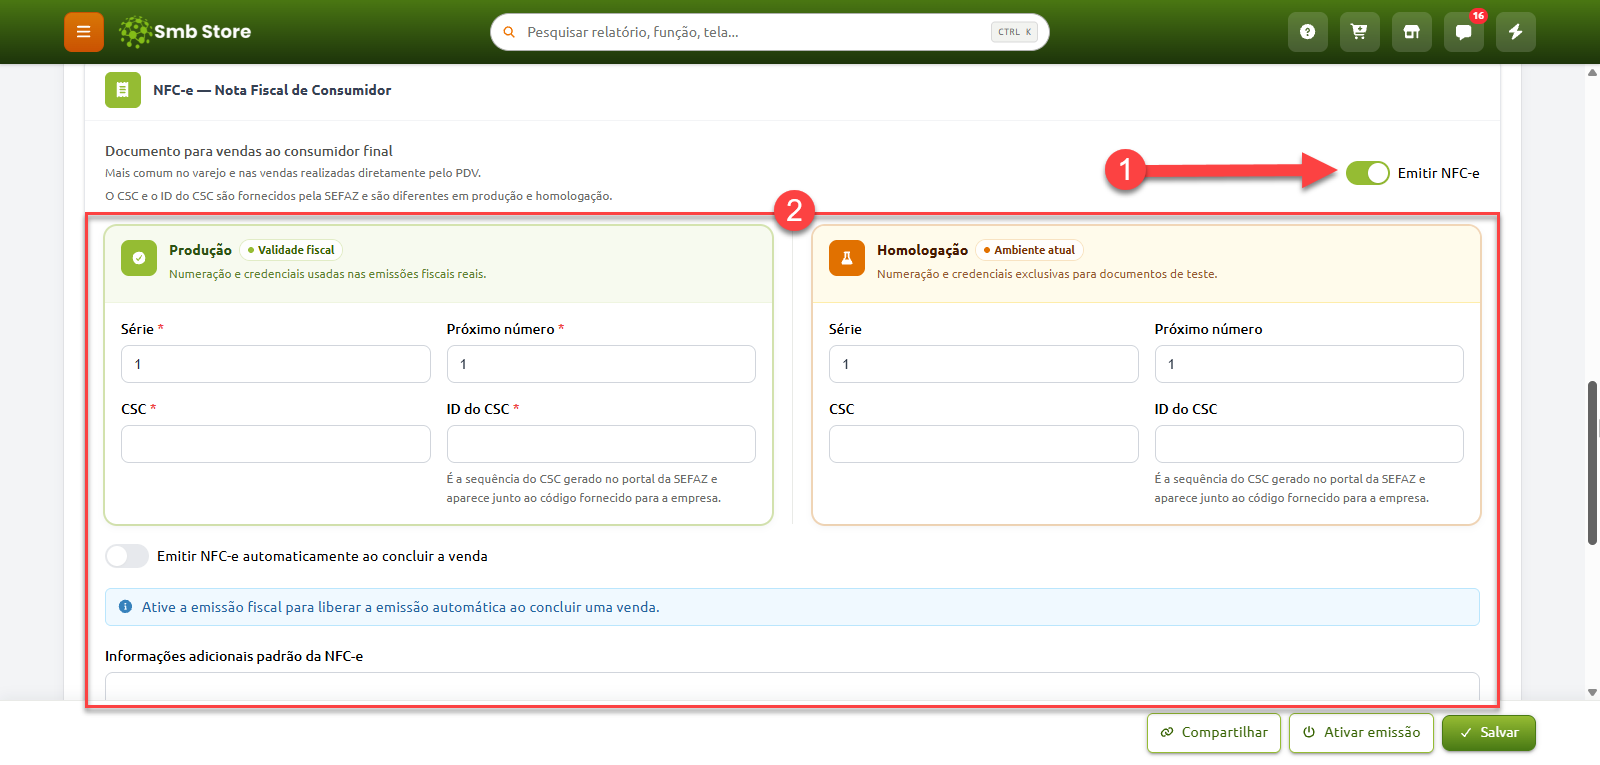Image resolution: width=1600 pixels, height=765 pixels.
Task: Open chat messages with 16 badge
Action: [x=1464, y=32]
